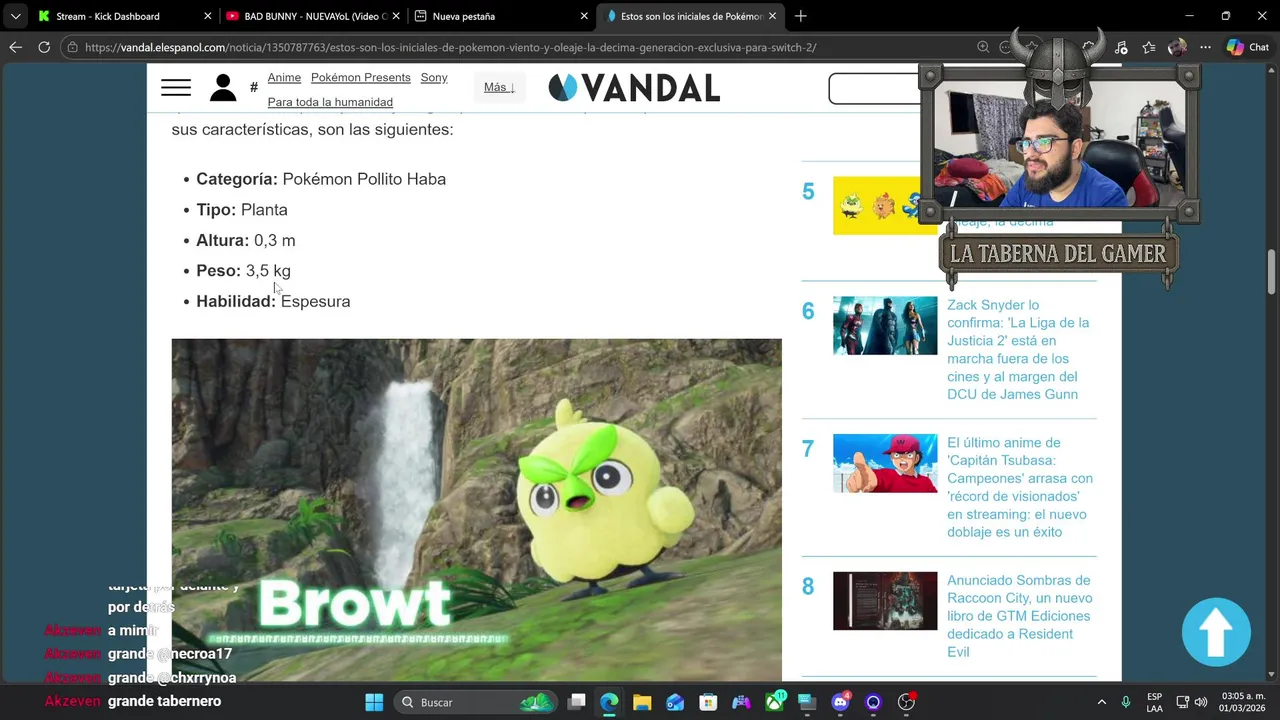Viewport: 1280px width, 720px height.
Task: Click the Peso: 3,5 kg line
Action: (243, 271)
